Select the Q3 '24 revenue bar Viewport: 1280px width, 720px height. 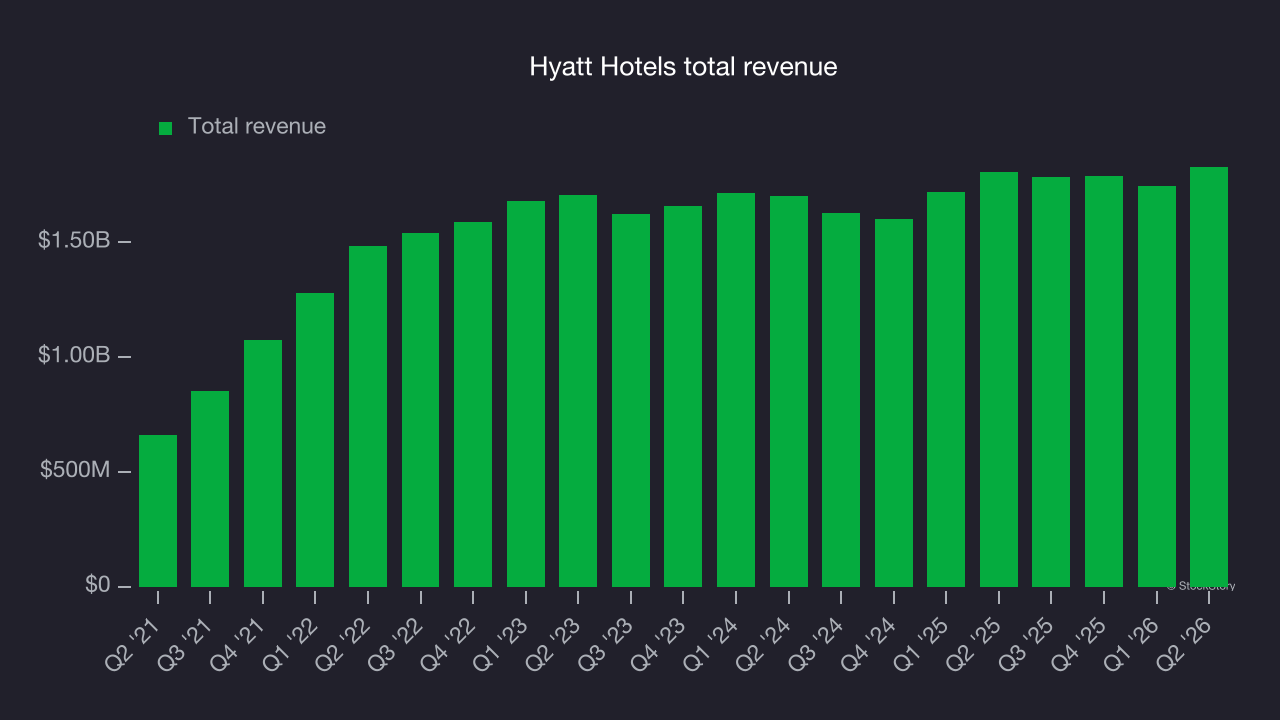[x=841, y=400]
